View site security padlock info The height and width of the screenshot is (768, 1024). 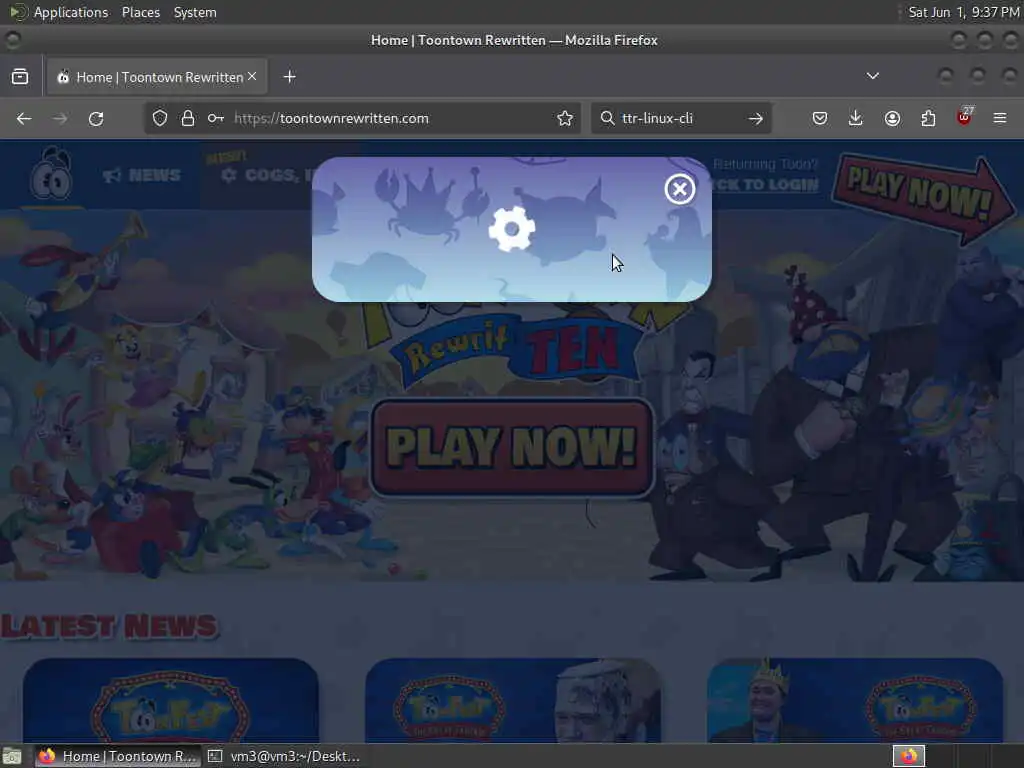187,118
